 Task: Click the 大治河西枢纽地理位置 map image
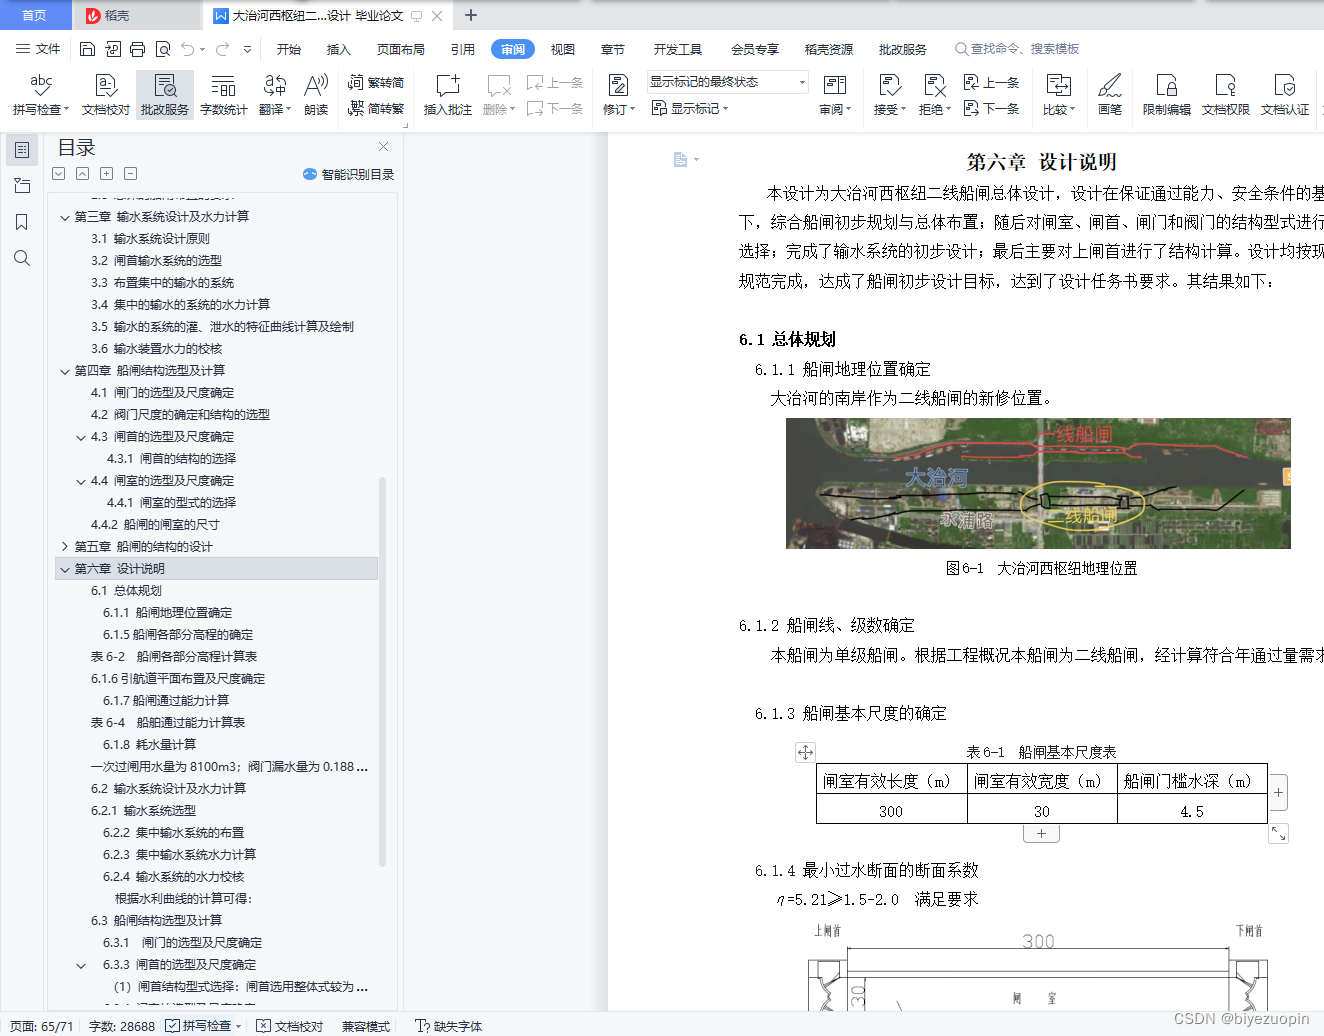click(1038, 483)
